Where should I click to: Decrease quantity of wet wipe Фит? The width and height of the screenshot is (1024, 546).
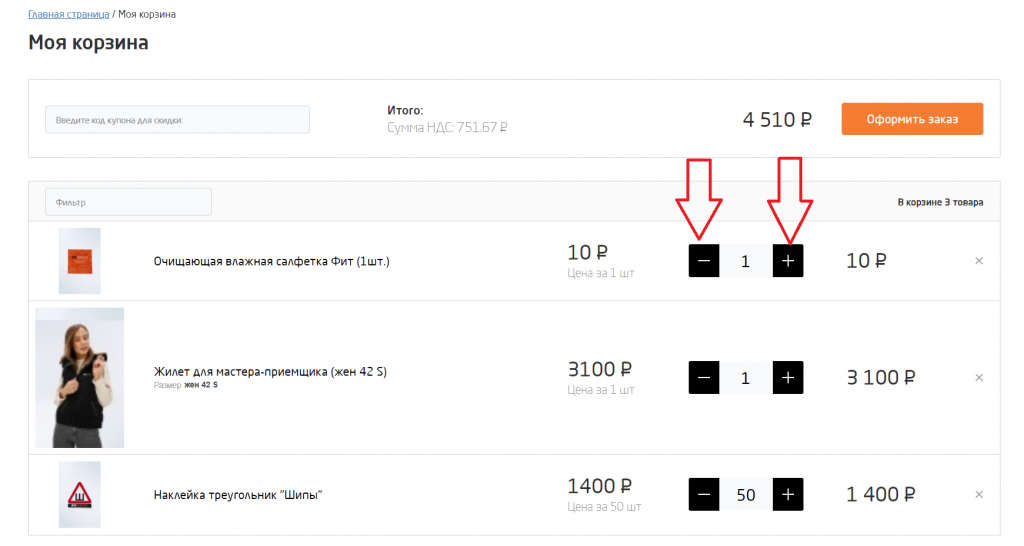(x=703, y=261)
